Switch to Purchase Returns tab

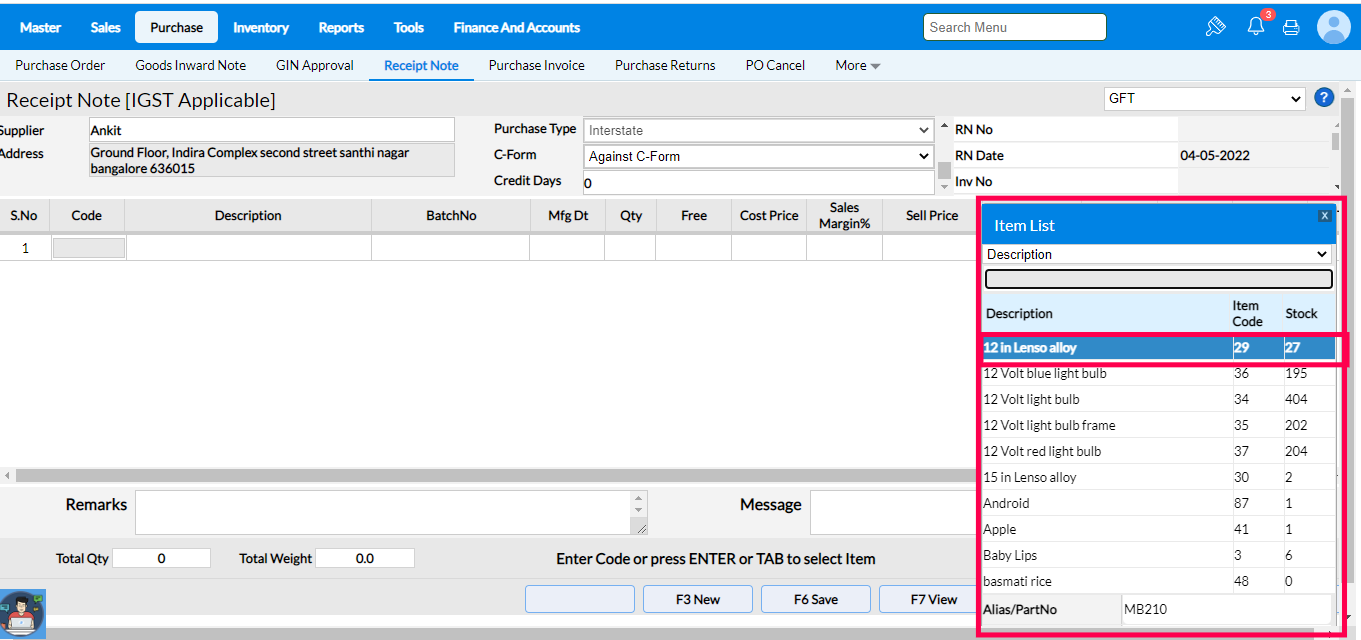point(665,65)
